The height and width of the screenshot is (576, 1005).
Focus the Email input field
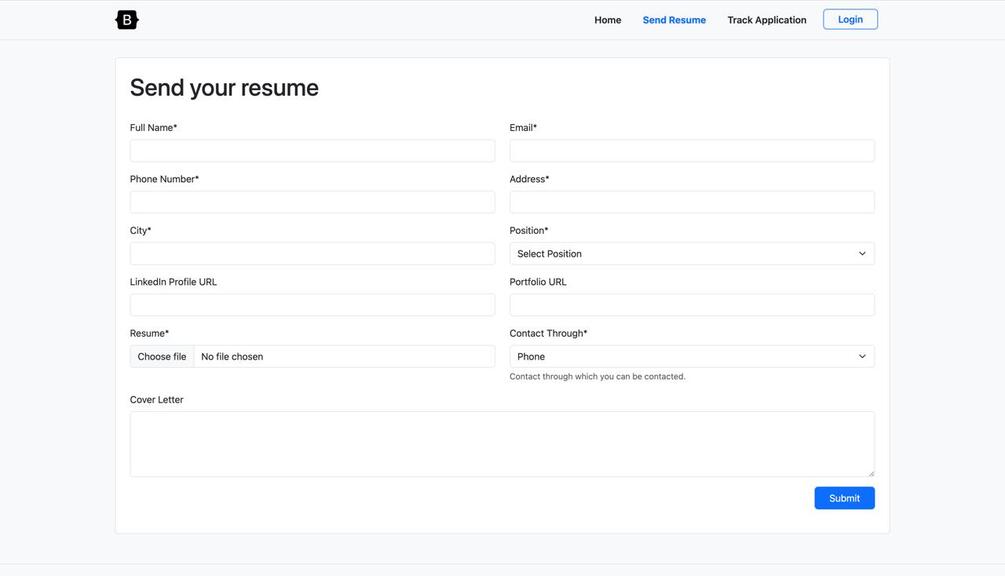tap(692, 151)
